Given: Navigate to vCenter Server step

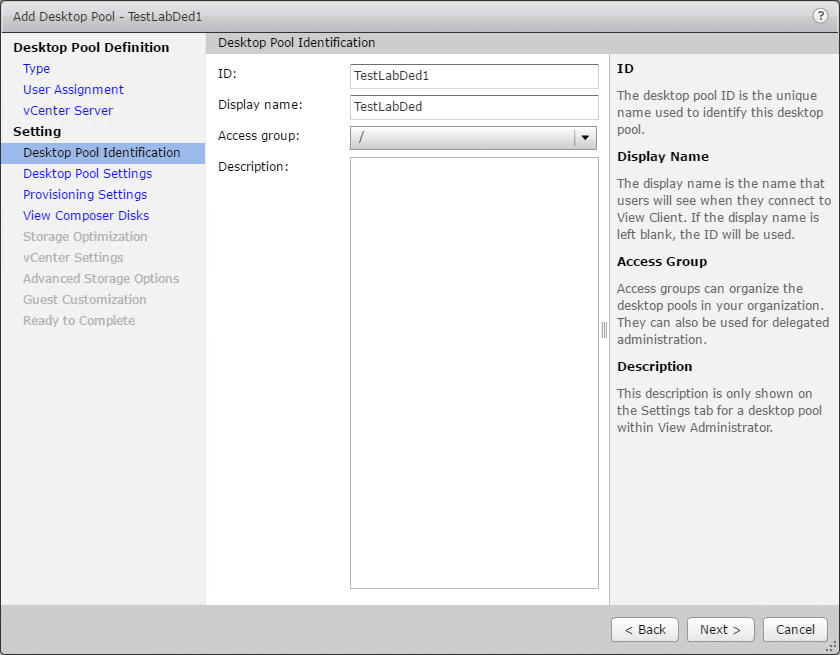Looking at the screenshot, I should (x=68, y=111).
